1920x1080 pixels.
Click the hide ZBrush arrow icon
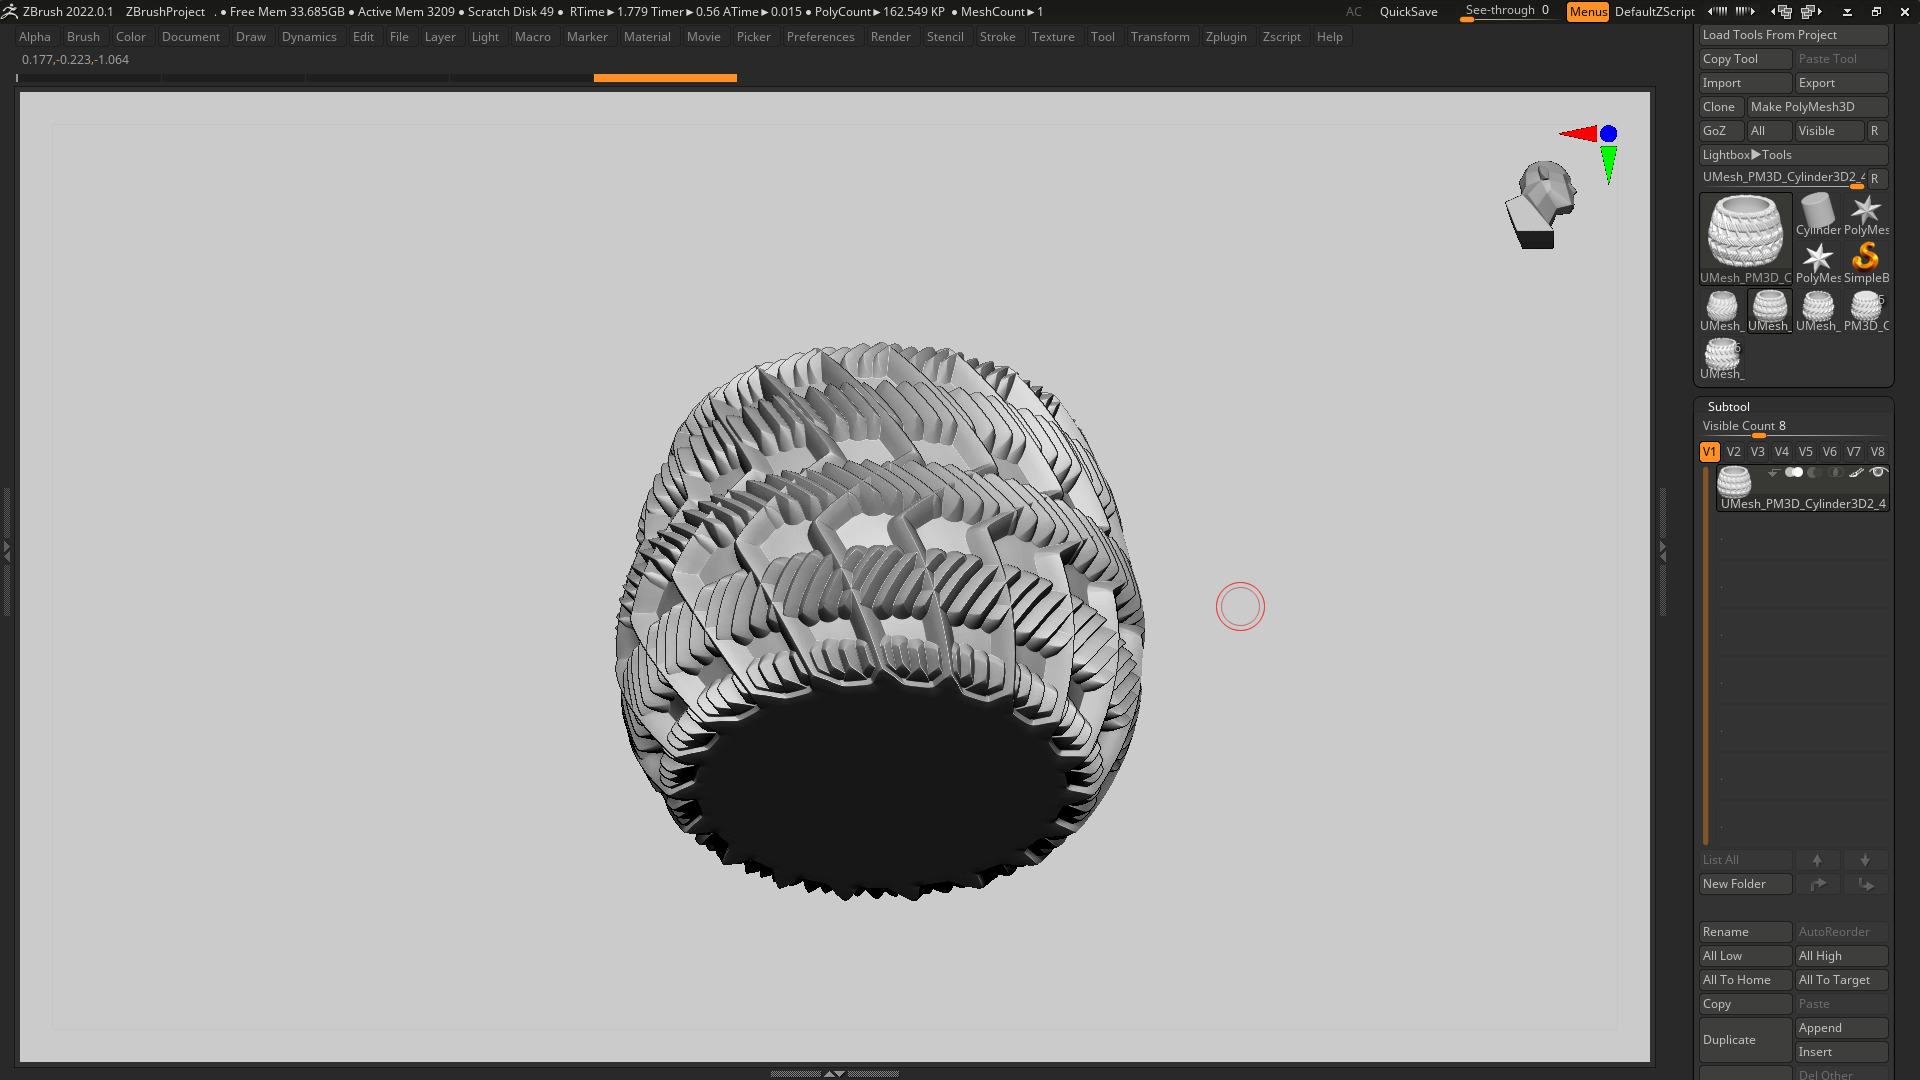[1847, 12]
